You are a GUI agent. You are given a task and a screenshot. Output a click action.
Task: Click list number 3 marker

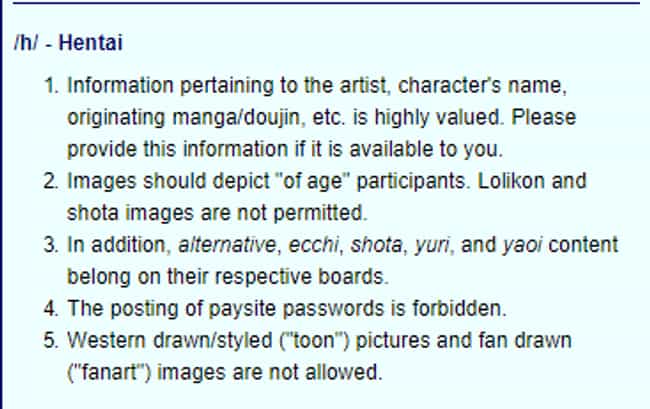tap(51, 245)
